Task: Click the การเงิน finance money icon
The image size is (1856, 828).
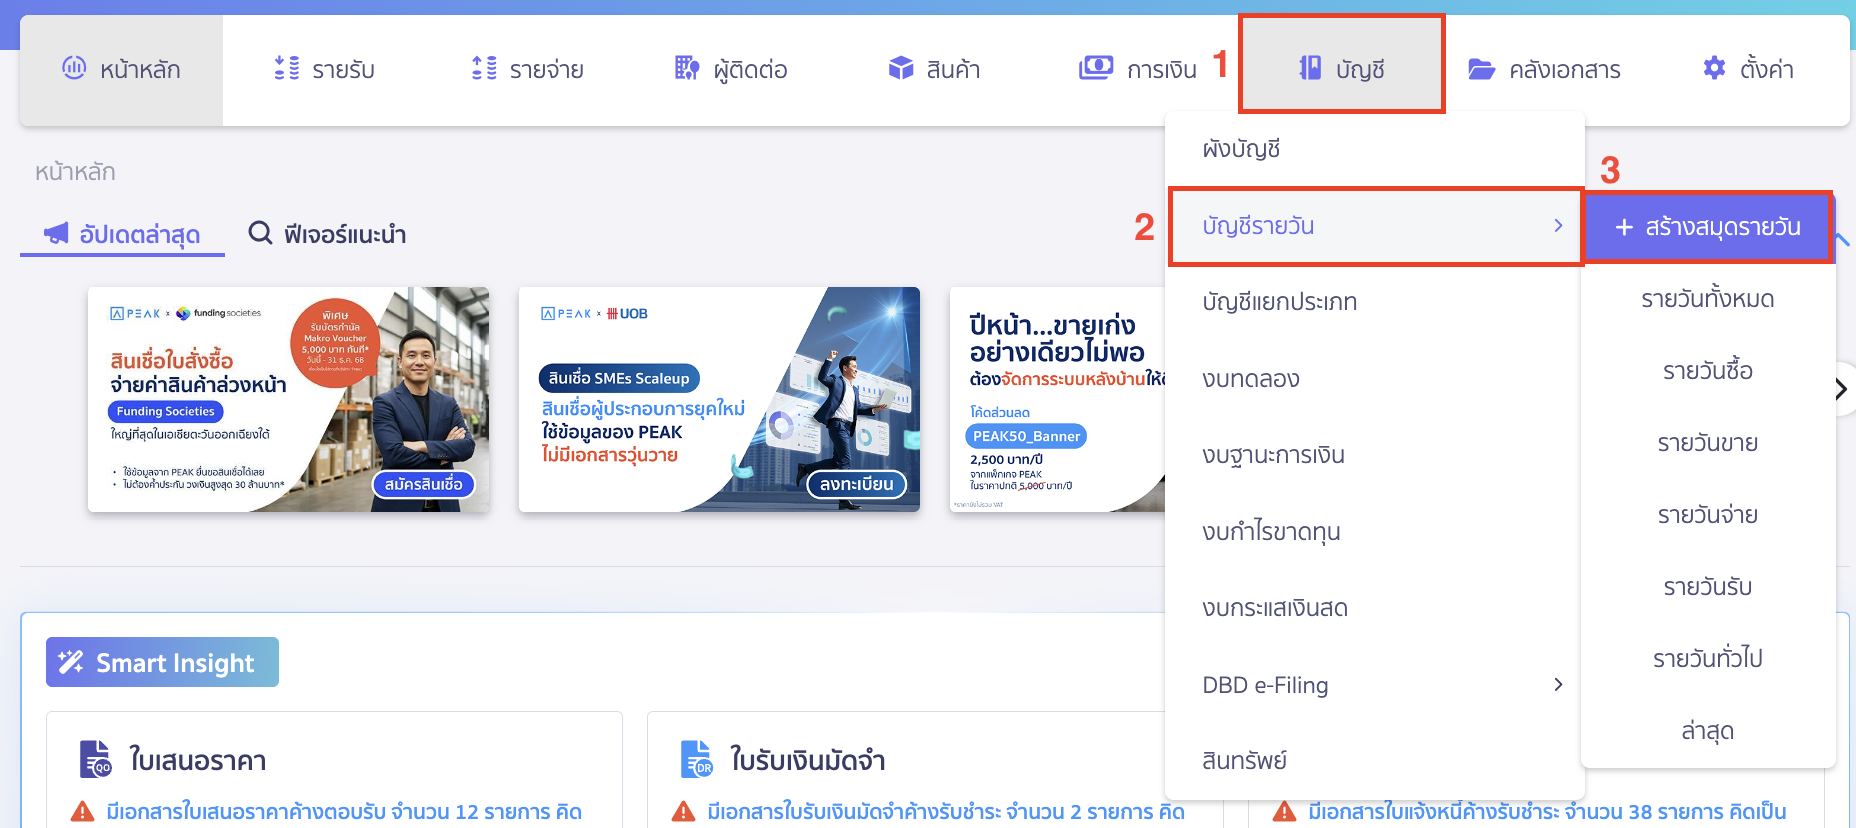Action: 1096,68
